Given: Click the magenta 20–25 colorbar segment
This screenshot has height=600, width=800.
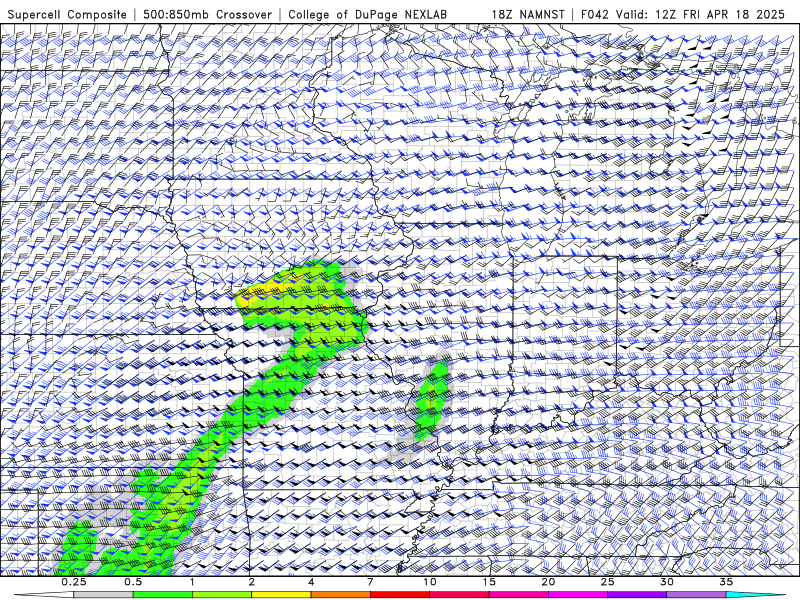Looking at the screenshot, I should [x=578, y=595].
